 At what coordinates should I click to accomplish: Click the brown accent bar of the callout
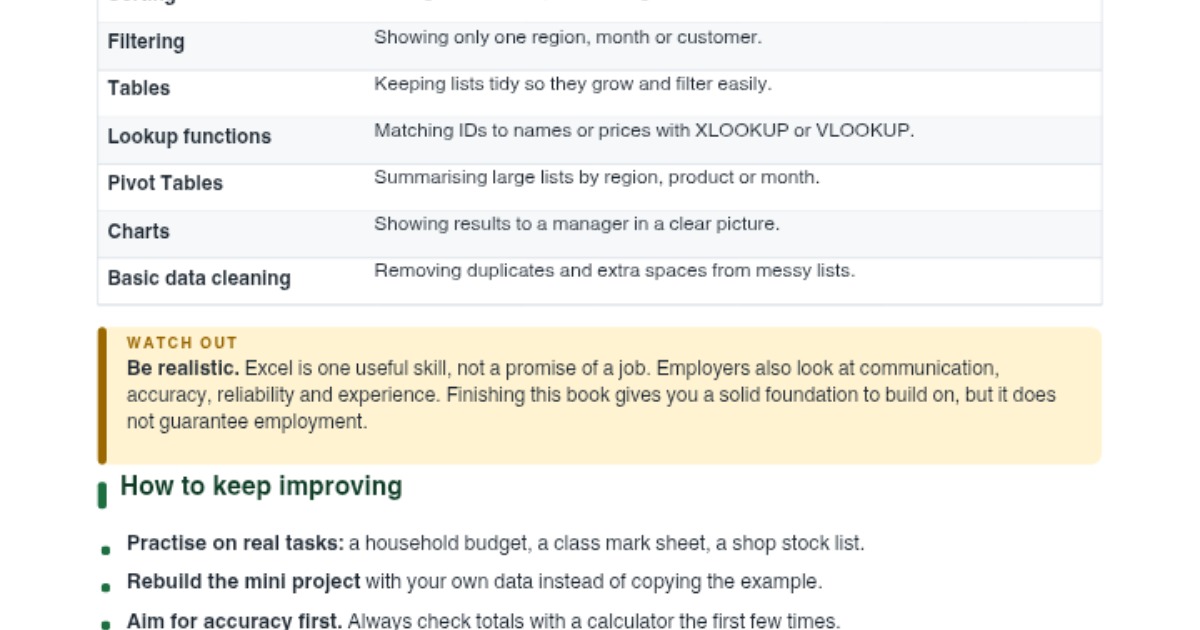click(102, 396)
